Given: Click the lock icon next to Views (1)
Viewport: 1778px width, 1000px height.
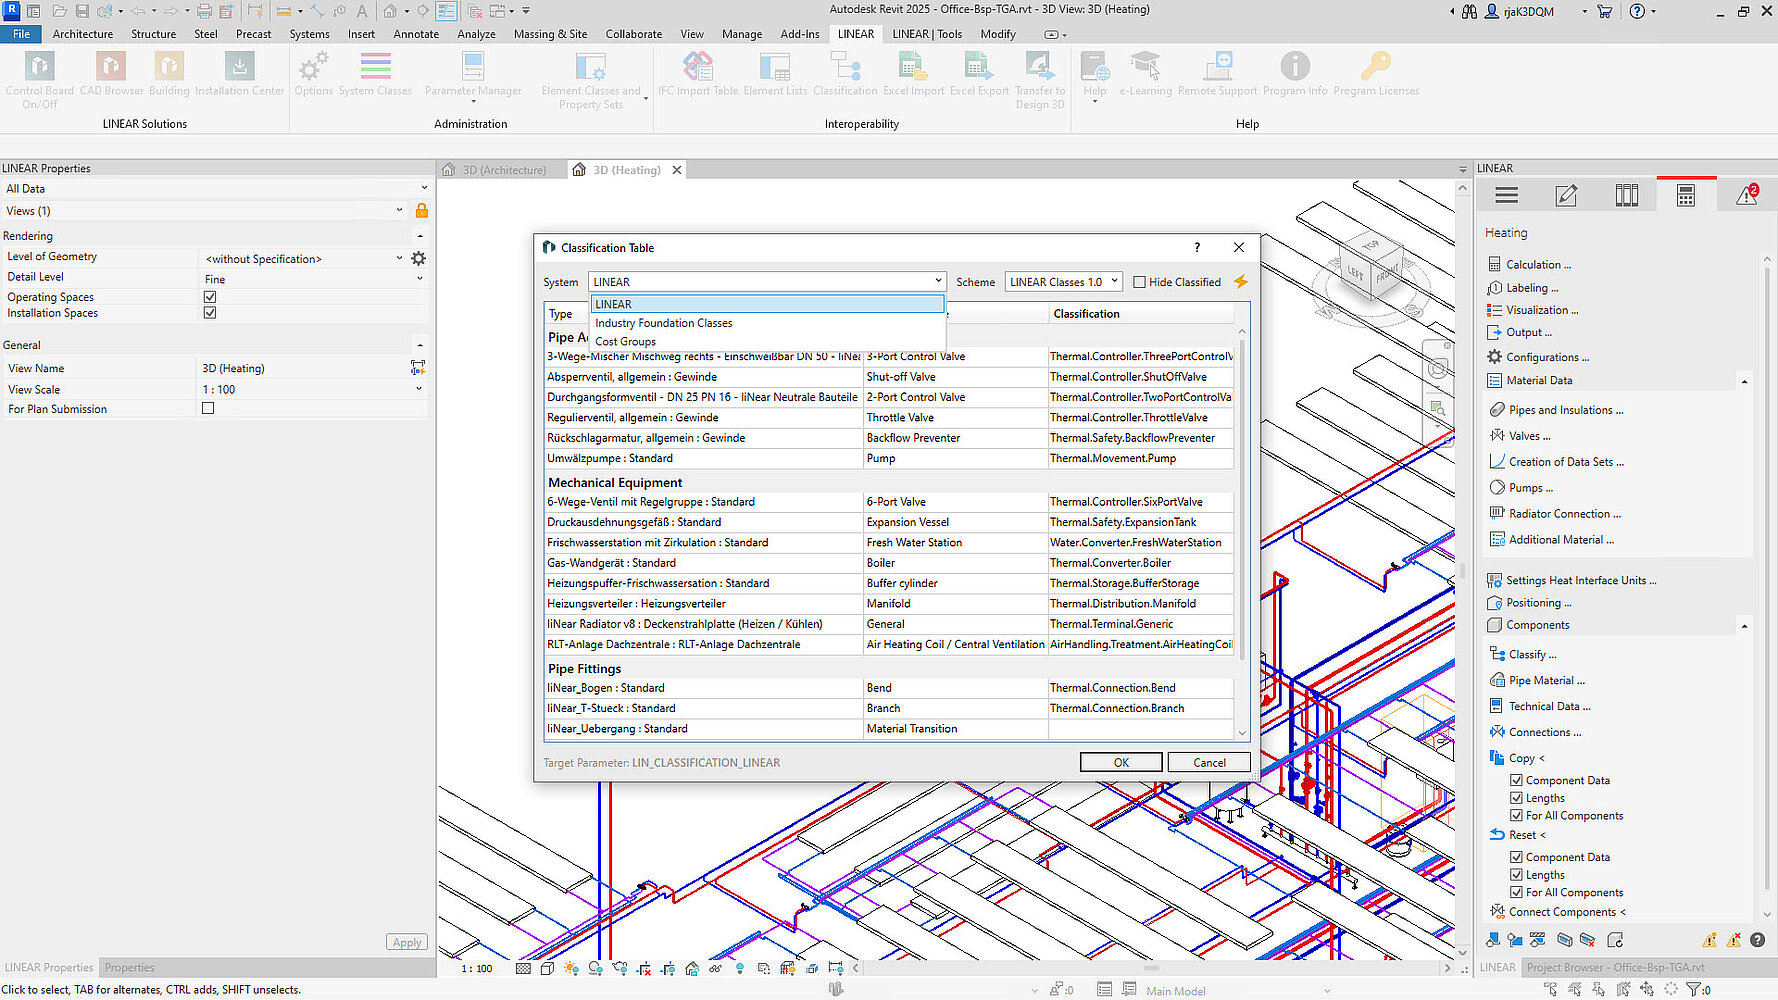Looking at the screenshot, I should pyautogui.click(x=421, y=210).
